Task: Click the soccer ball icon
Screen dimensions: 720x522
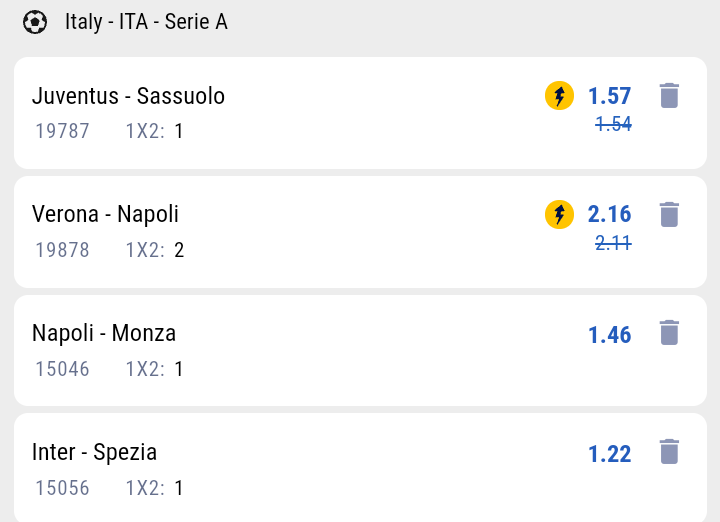Action: pyautogui.click(x=35, y=22)
